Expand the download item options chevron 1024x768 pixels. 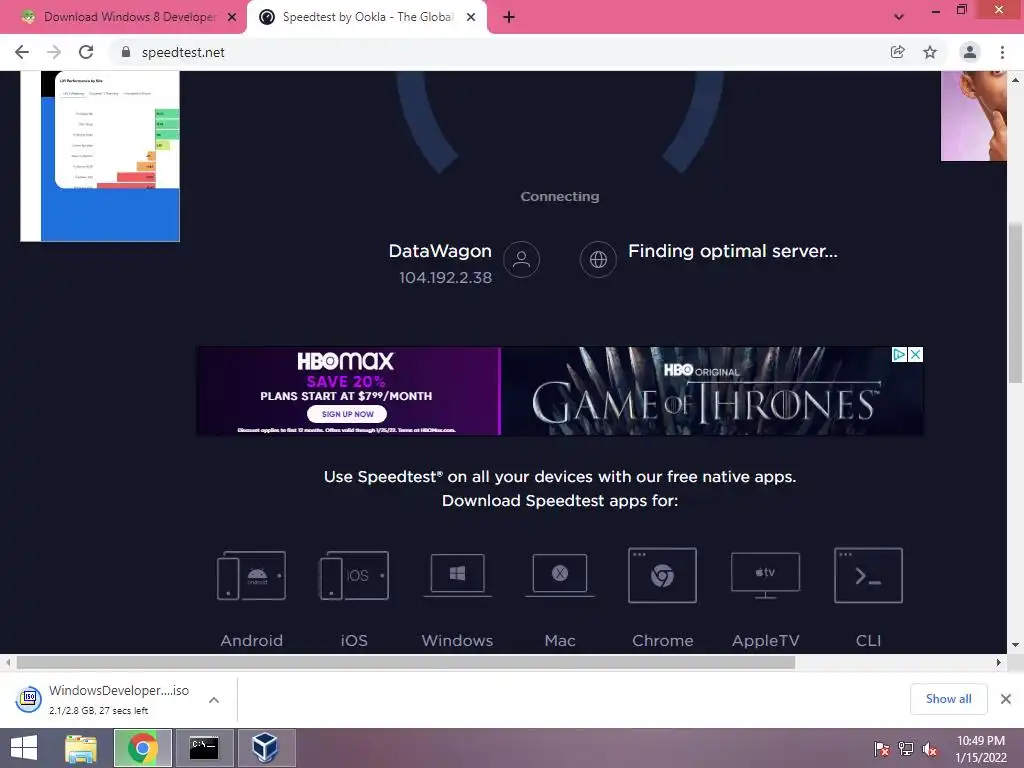pos(214,700)
